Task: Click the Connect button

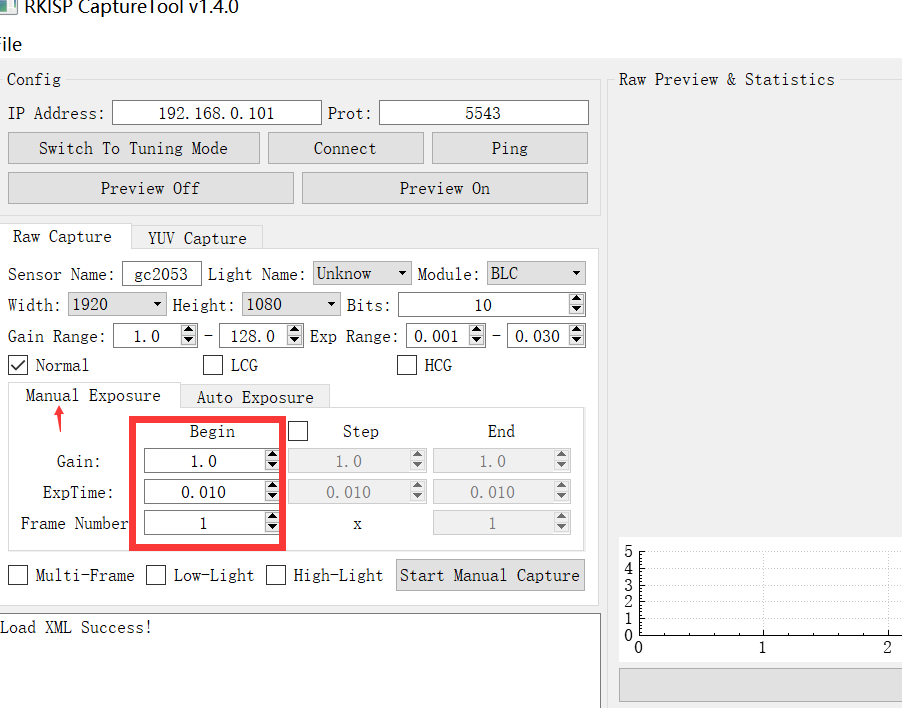Action: coord(345,148)
